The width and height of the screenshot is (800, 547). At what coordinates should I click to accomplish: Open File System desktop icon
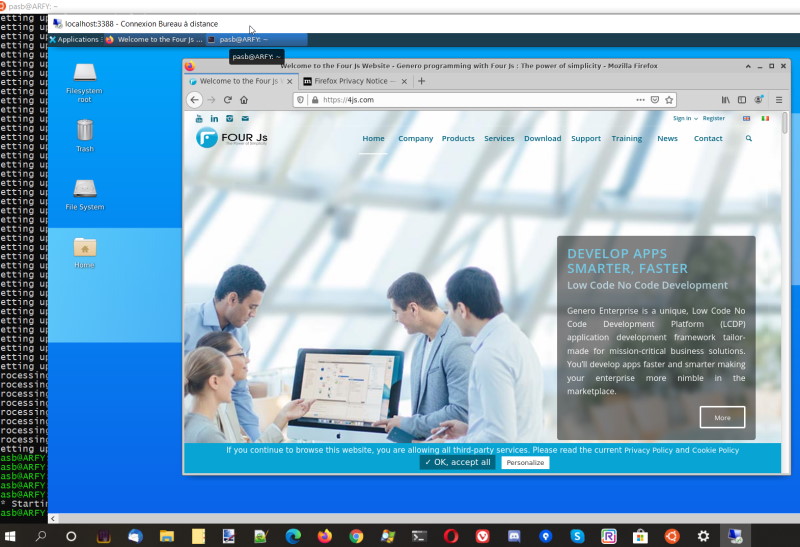click(x=85, y=194)
